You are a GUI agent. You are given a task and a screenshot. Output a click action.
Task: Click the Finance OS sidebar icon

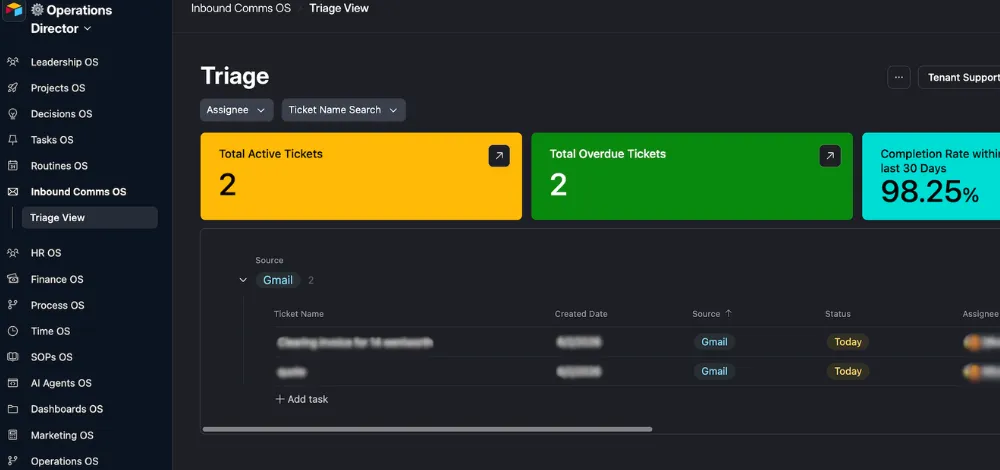(x=13, y=279)
